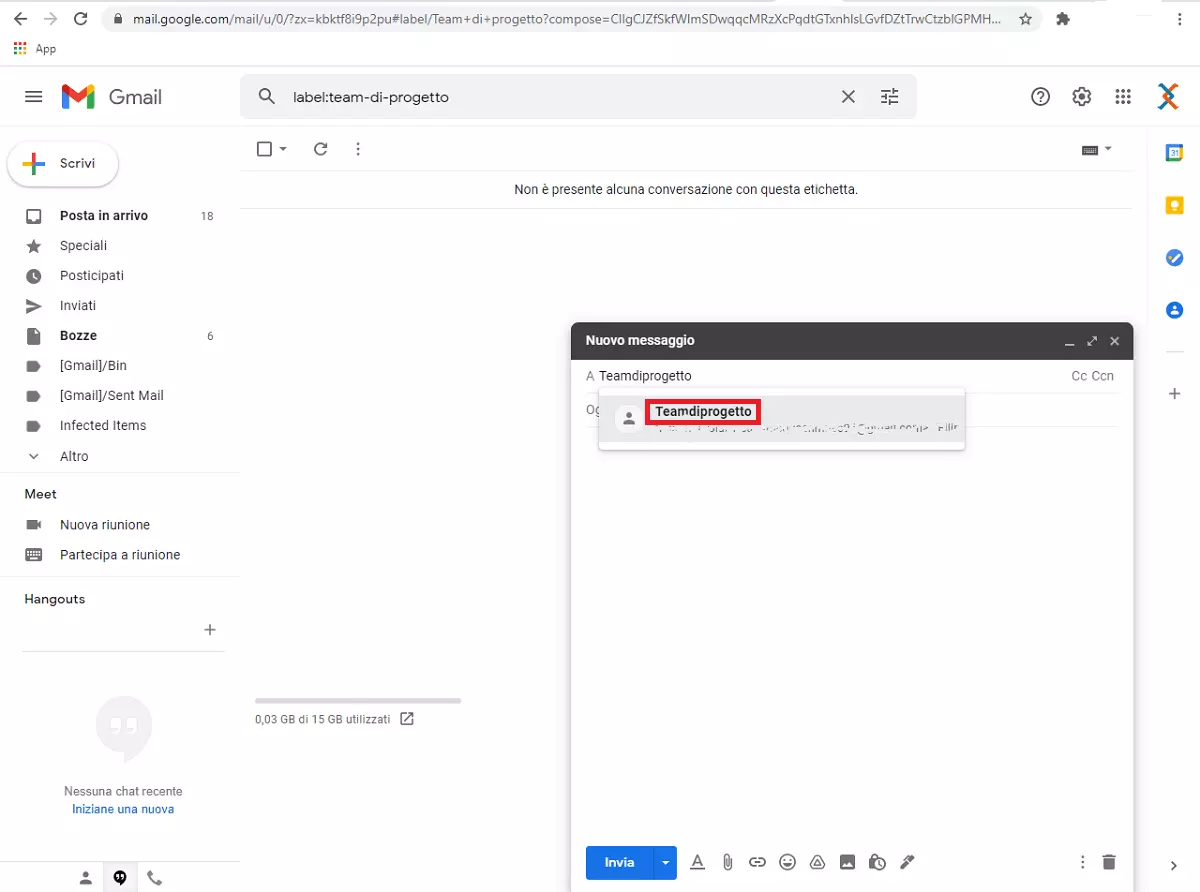The image size is (1200, 892).
Task: Open more send options arrow next to Invia
Action: (x=665, y=862)
